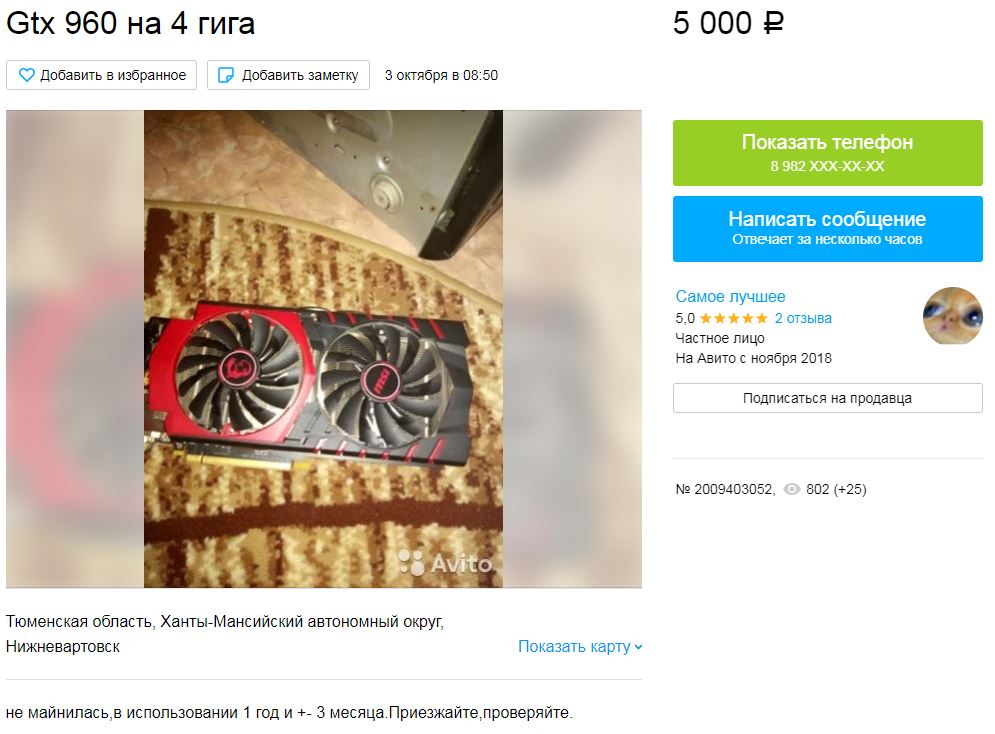This screenshot has width=995, height=734.
Task: Click the ruble currency symbol next to the price
Action: point(773,24)
